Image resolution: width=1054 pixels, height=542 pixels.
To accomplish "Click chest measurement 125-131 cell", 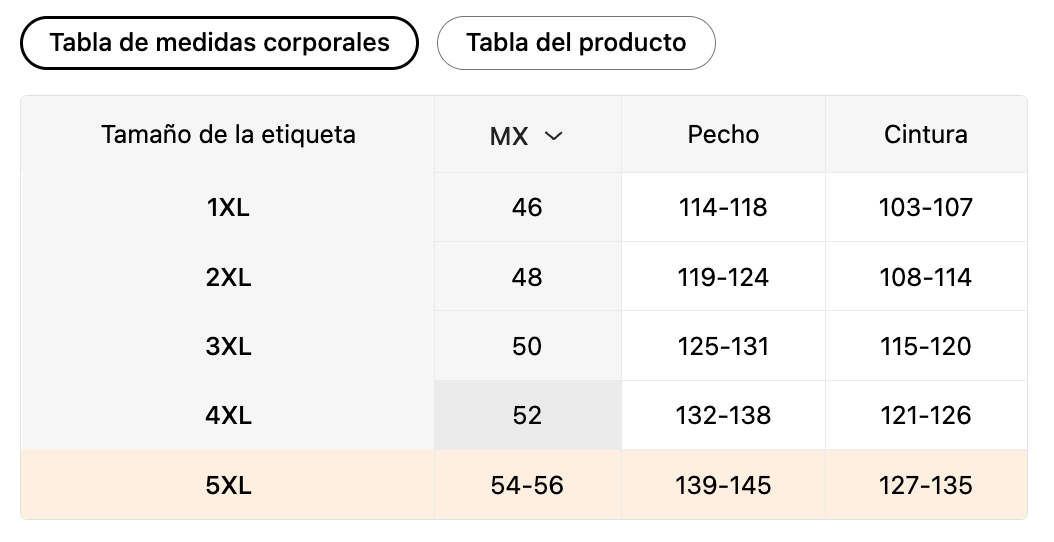I will click(723, 346).
